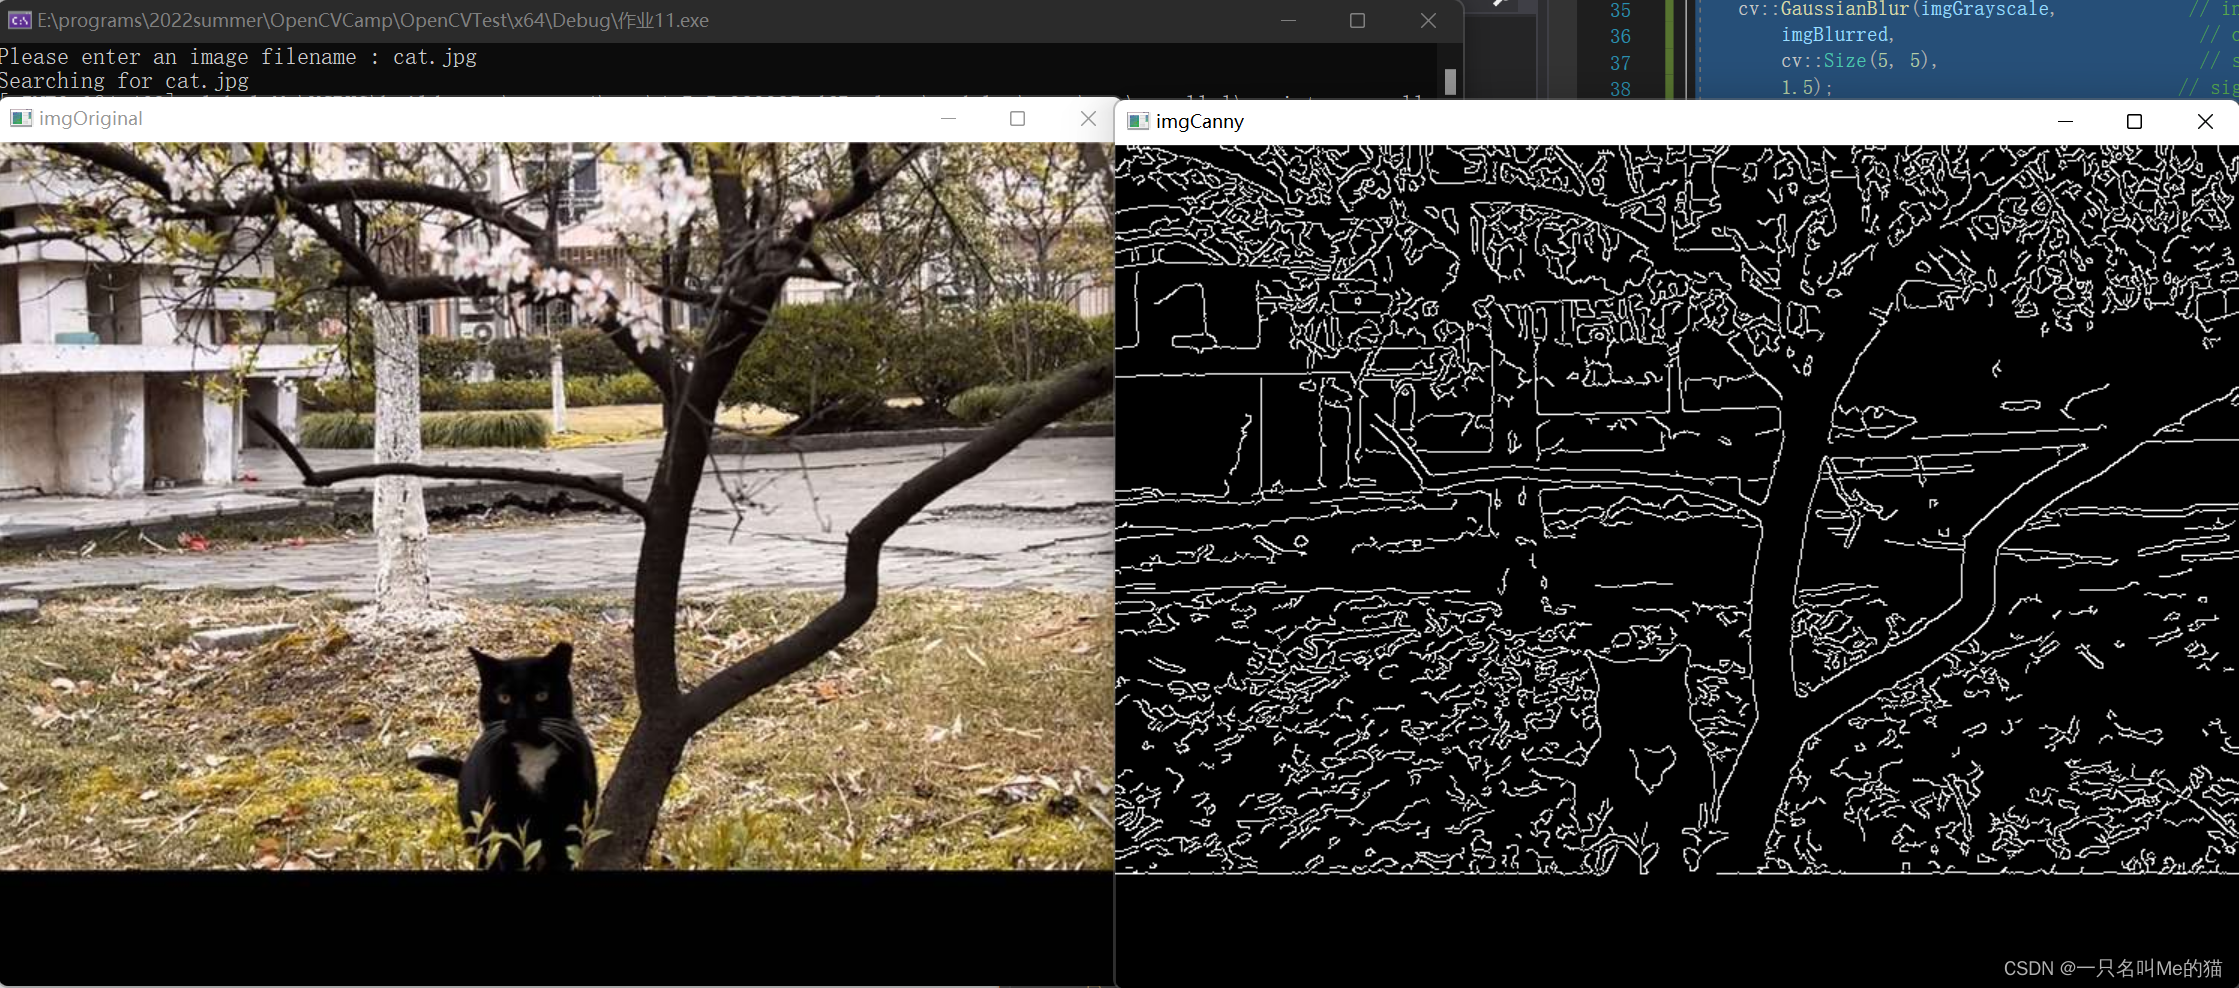Maximize the console window 作业11.exe
This screenshot has height=988, width=2239.
pyautogui.click(x=1357, y=20)
